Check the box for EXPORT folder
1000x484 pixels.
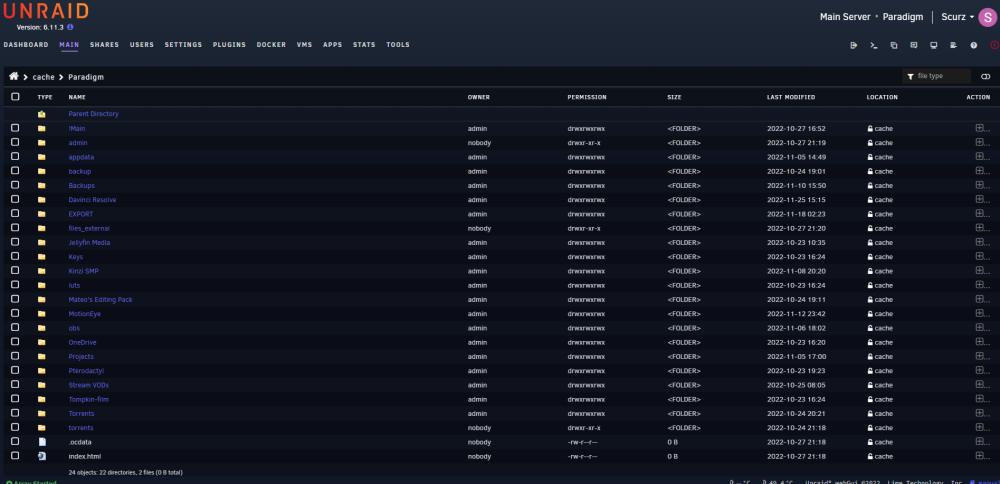pyautogui.click(x=15, y=214)
